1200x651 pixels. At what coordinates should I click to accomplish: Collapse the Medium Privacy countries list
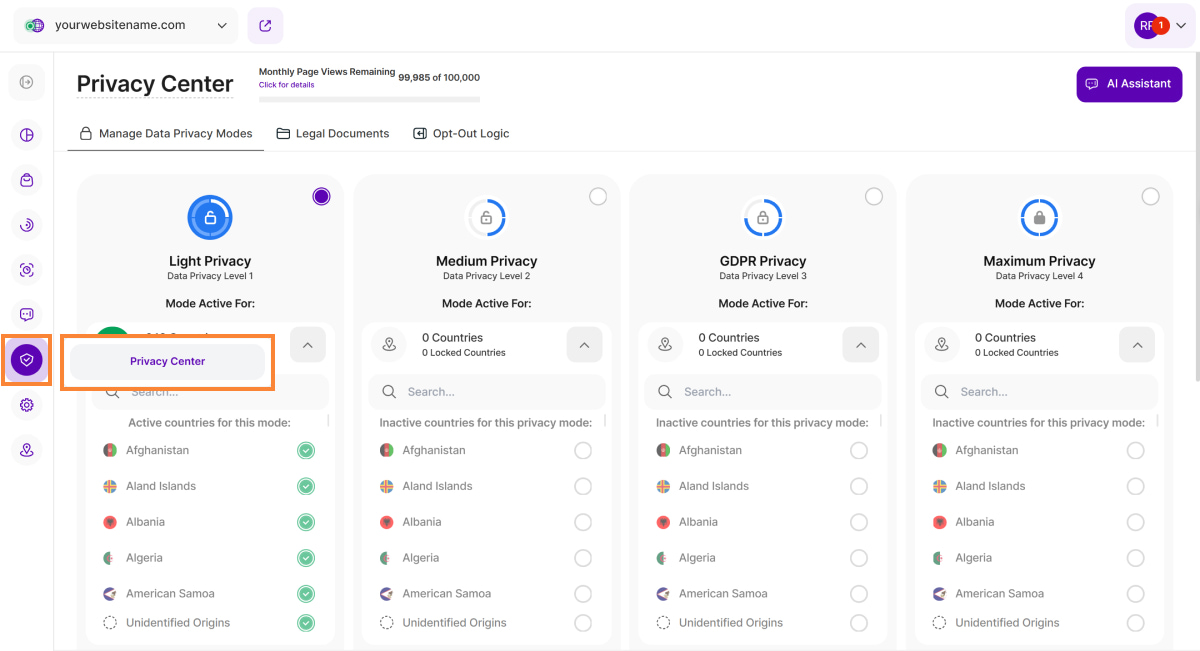584,345
